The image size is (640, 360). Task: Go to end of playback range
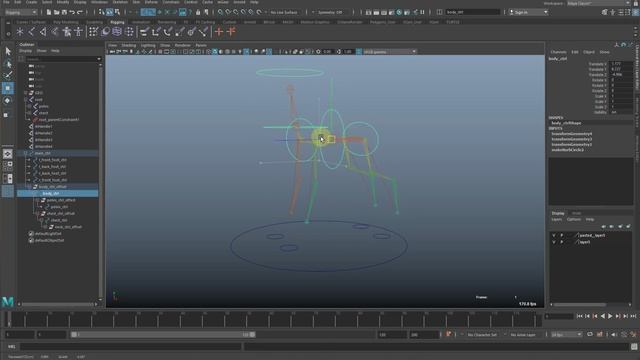point(633,316)
